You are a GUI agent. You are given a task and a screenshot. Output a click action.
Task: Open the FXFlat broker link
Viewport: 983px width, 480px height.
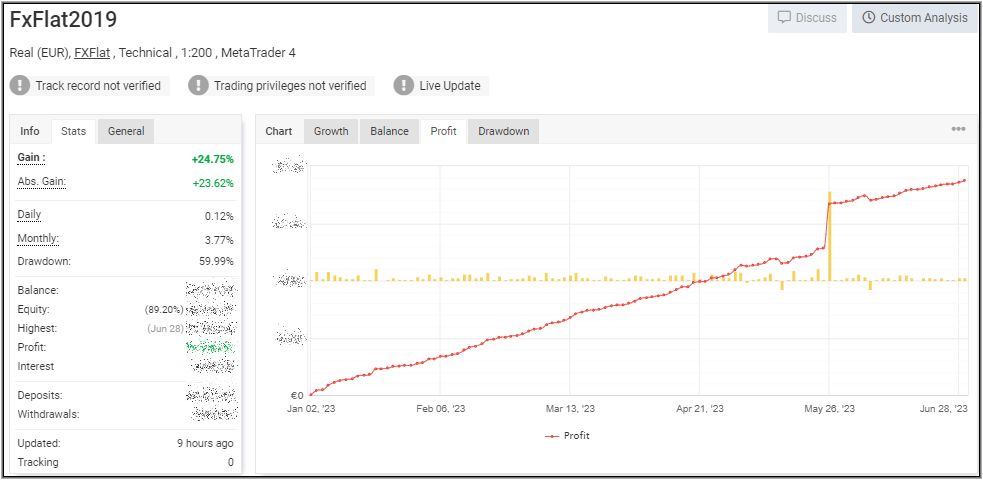[92, 53]
